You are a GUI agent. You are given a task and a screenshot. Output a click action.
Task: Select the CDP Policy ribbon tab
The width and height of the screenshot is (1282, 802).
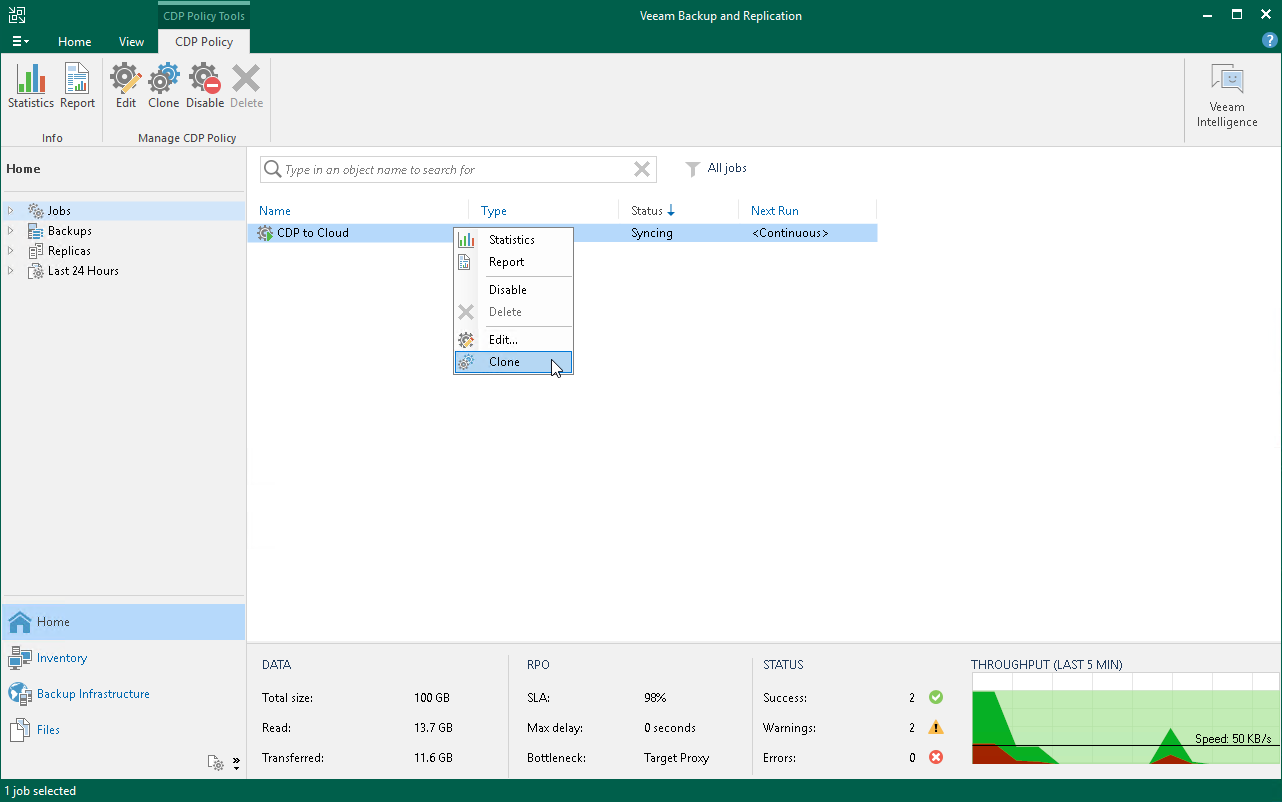point(204,42)
